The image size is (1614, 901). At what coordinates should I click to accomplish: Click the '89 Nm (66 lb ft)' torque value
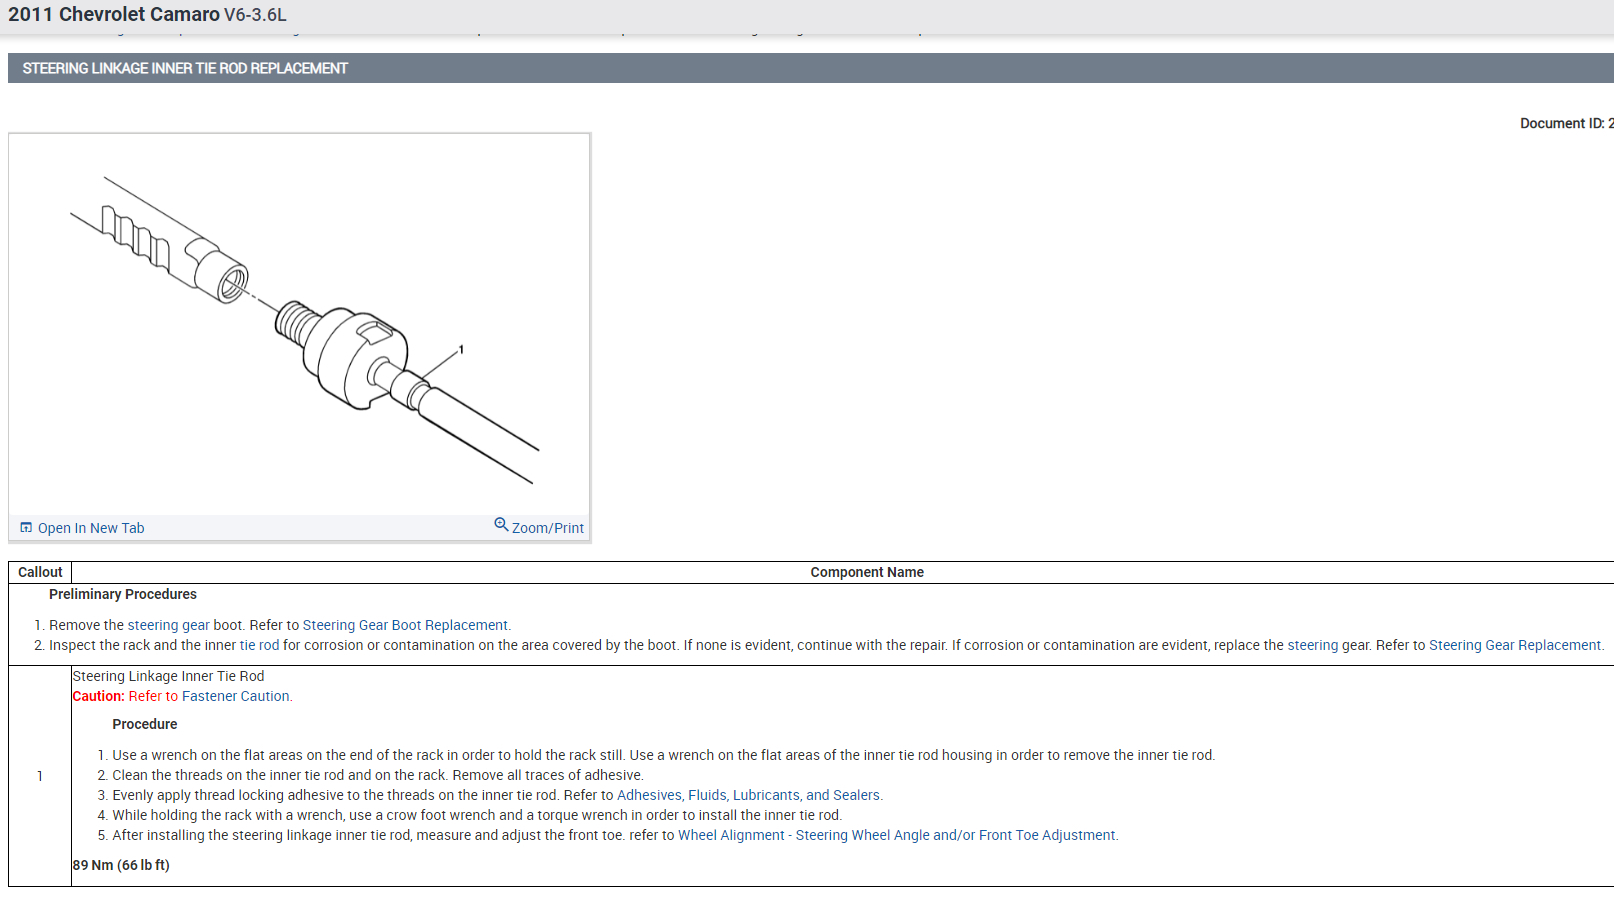121,865
